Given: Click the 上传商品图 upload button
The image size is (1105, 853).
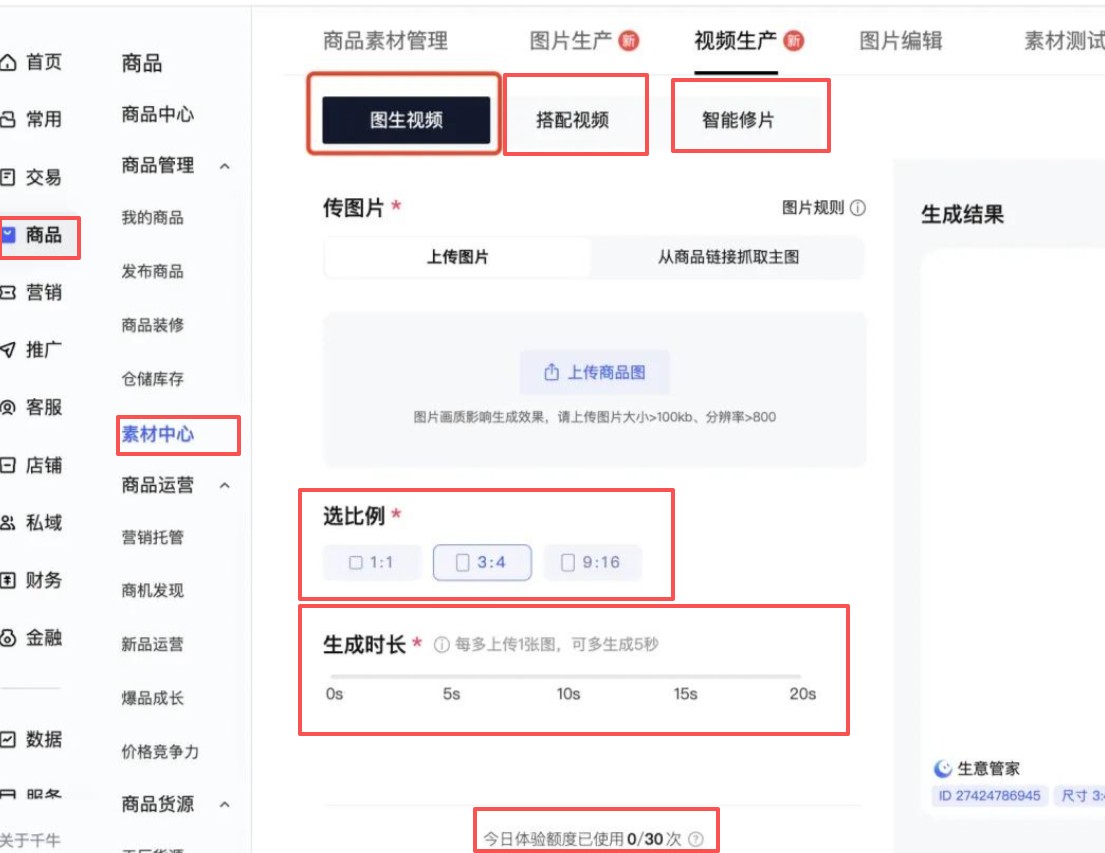Looking at the screenshot, I should 594,372.
